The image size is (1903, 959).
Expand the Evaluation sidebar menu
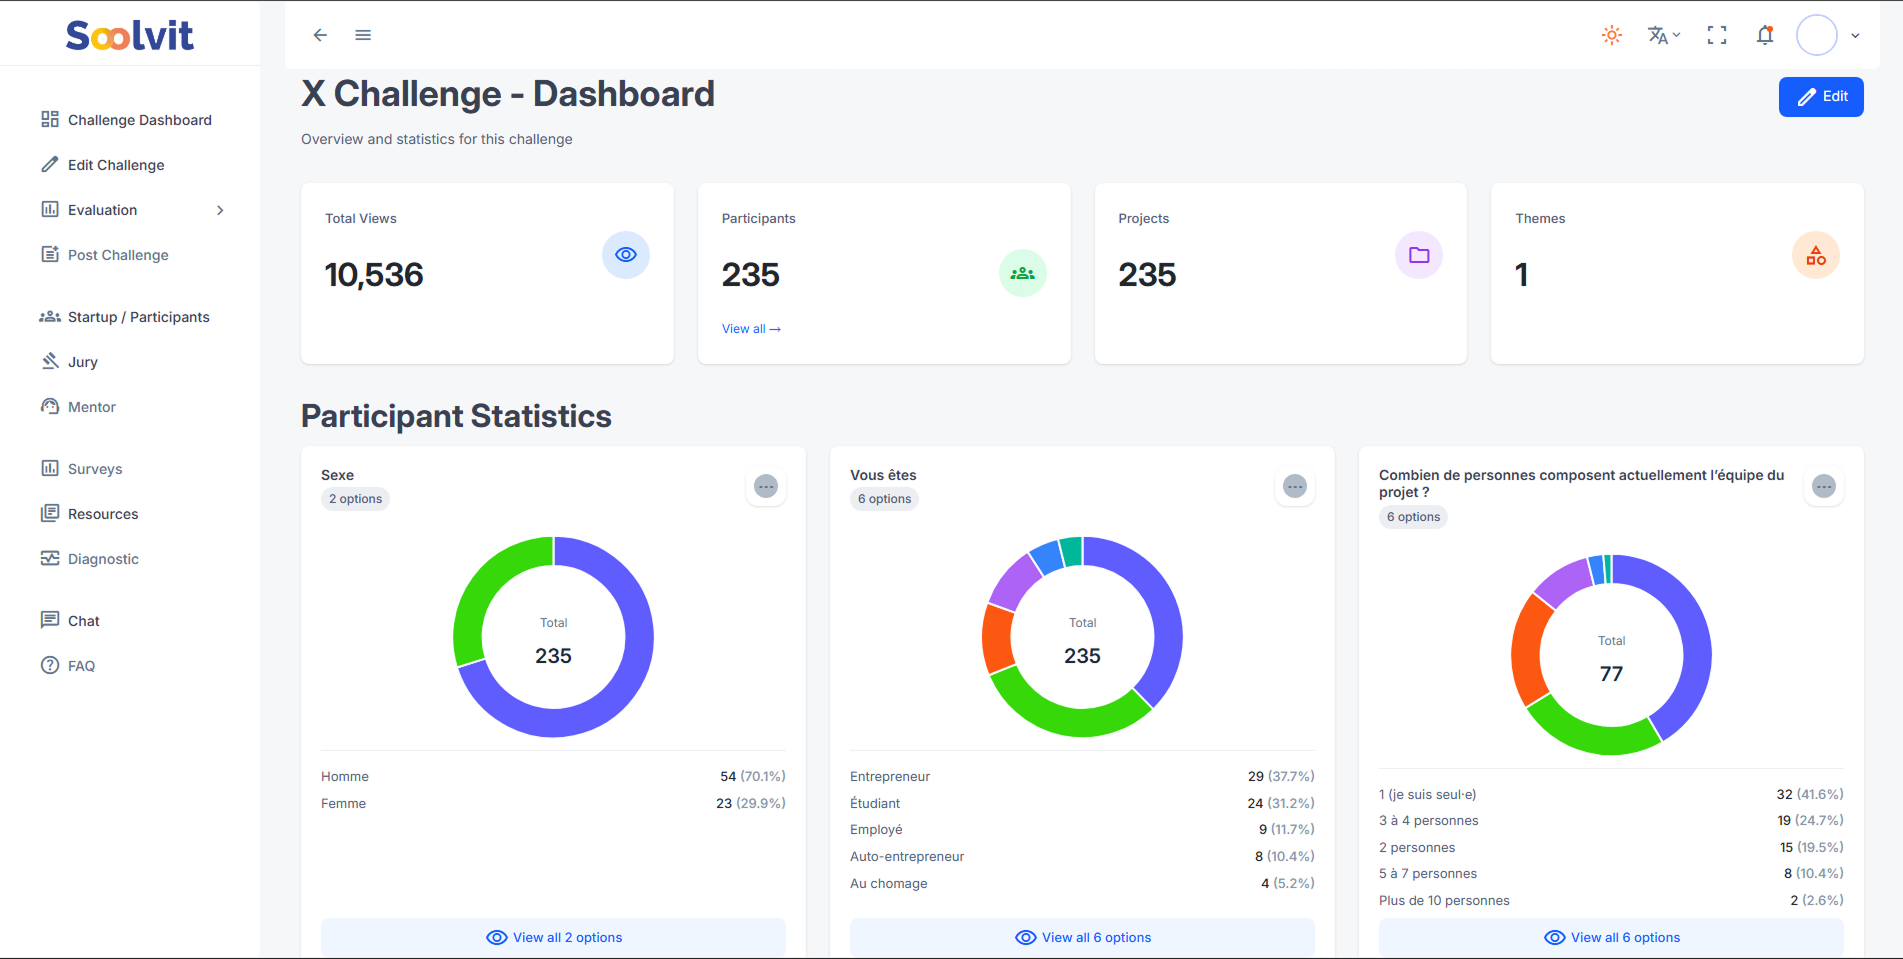220,210
